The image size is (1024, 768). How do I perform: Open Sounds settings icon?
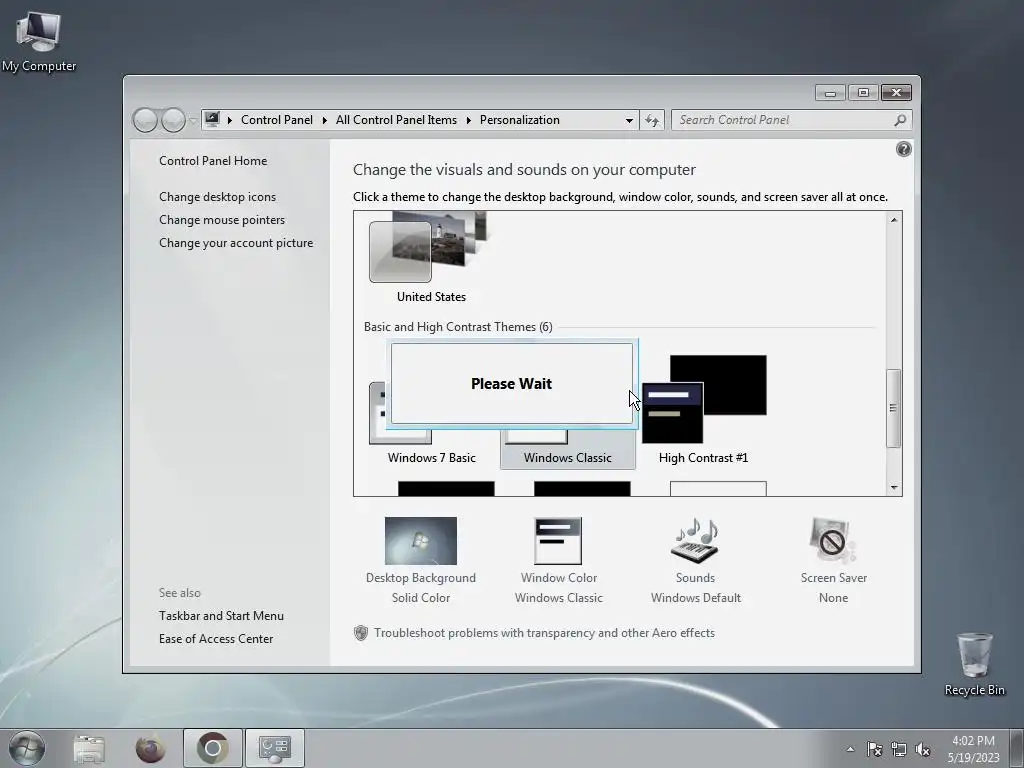(696, 541)
